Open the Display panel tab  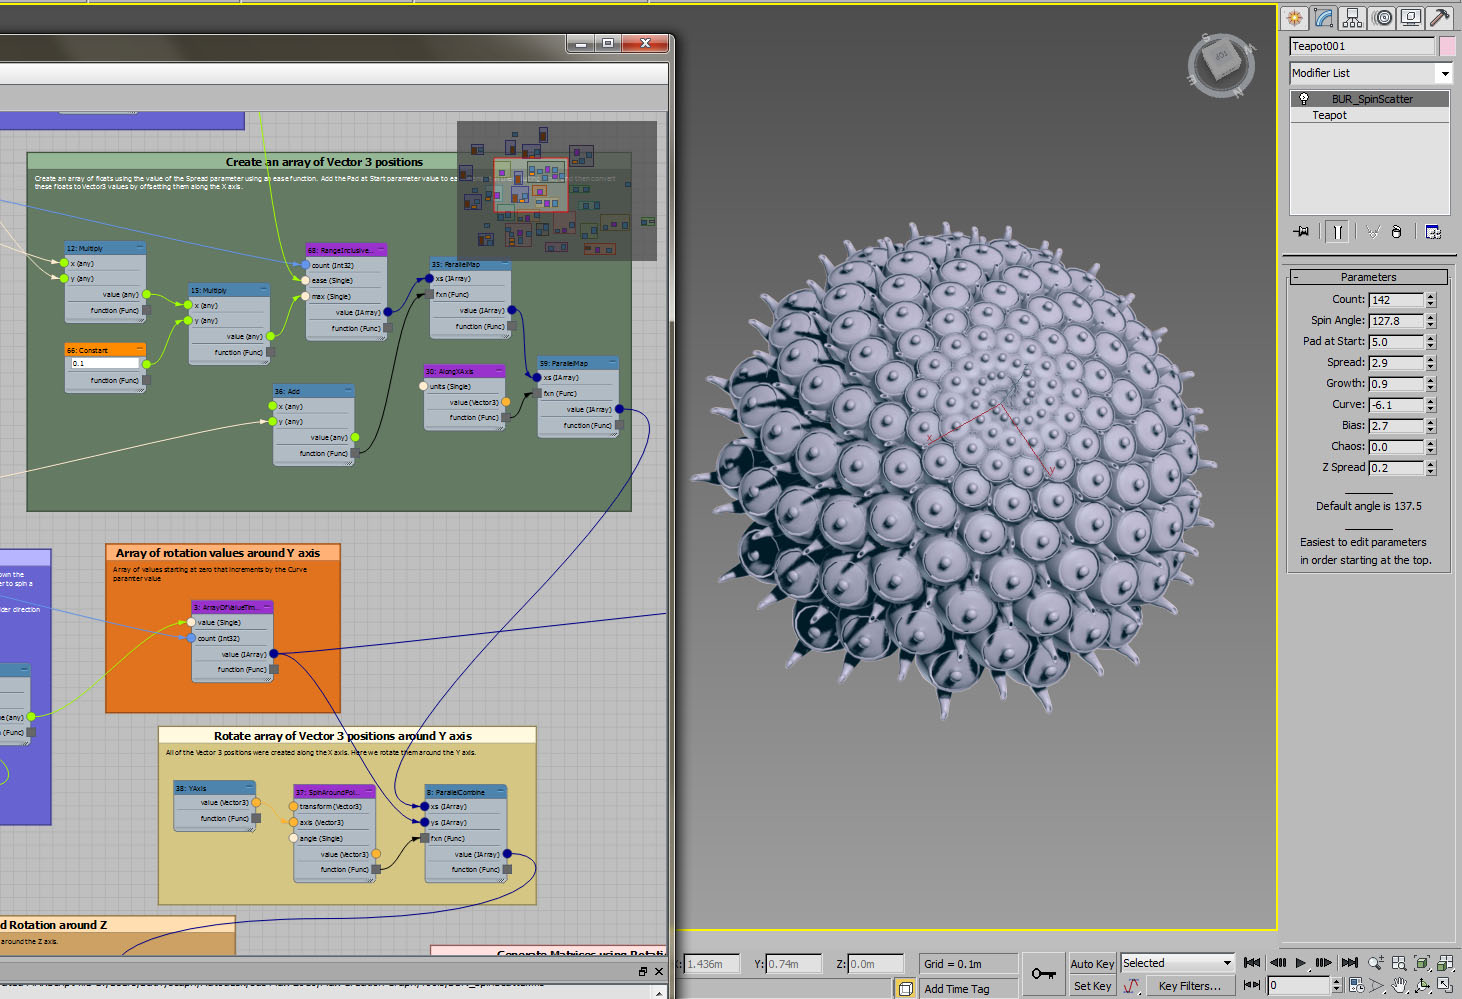tap(1411, 18)
